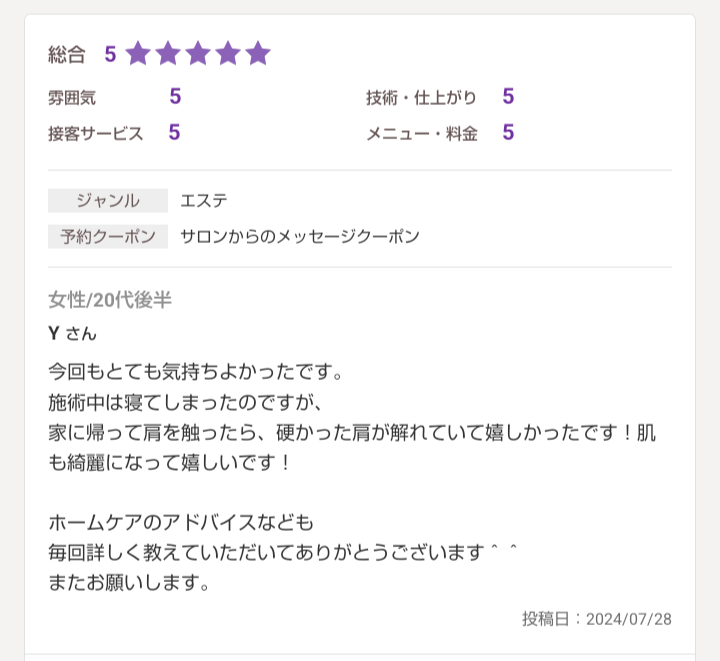Select the overall score number next to 総合

coord(110,54)
